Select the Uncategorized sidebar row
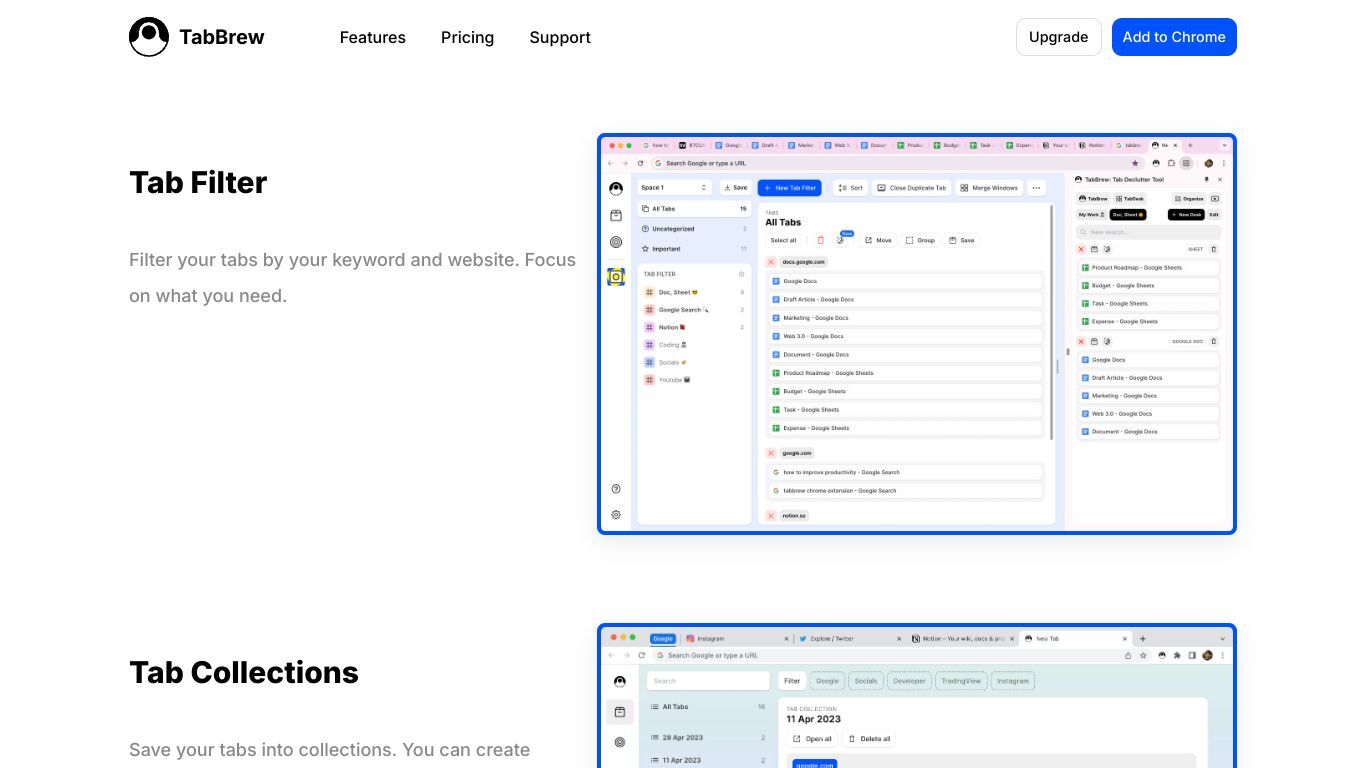Screen dimensions: 1366x768 pos(694,229)
